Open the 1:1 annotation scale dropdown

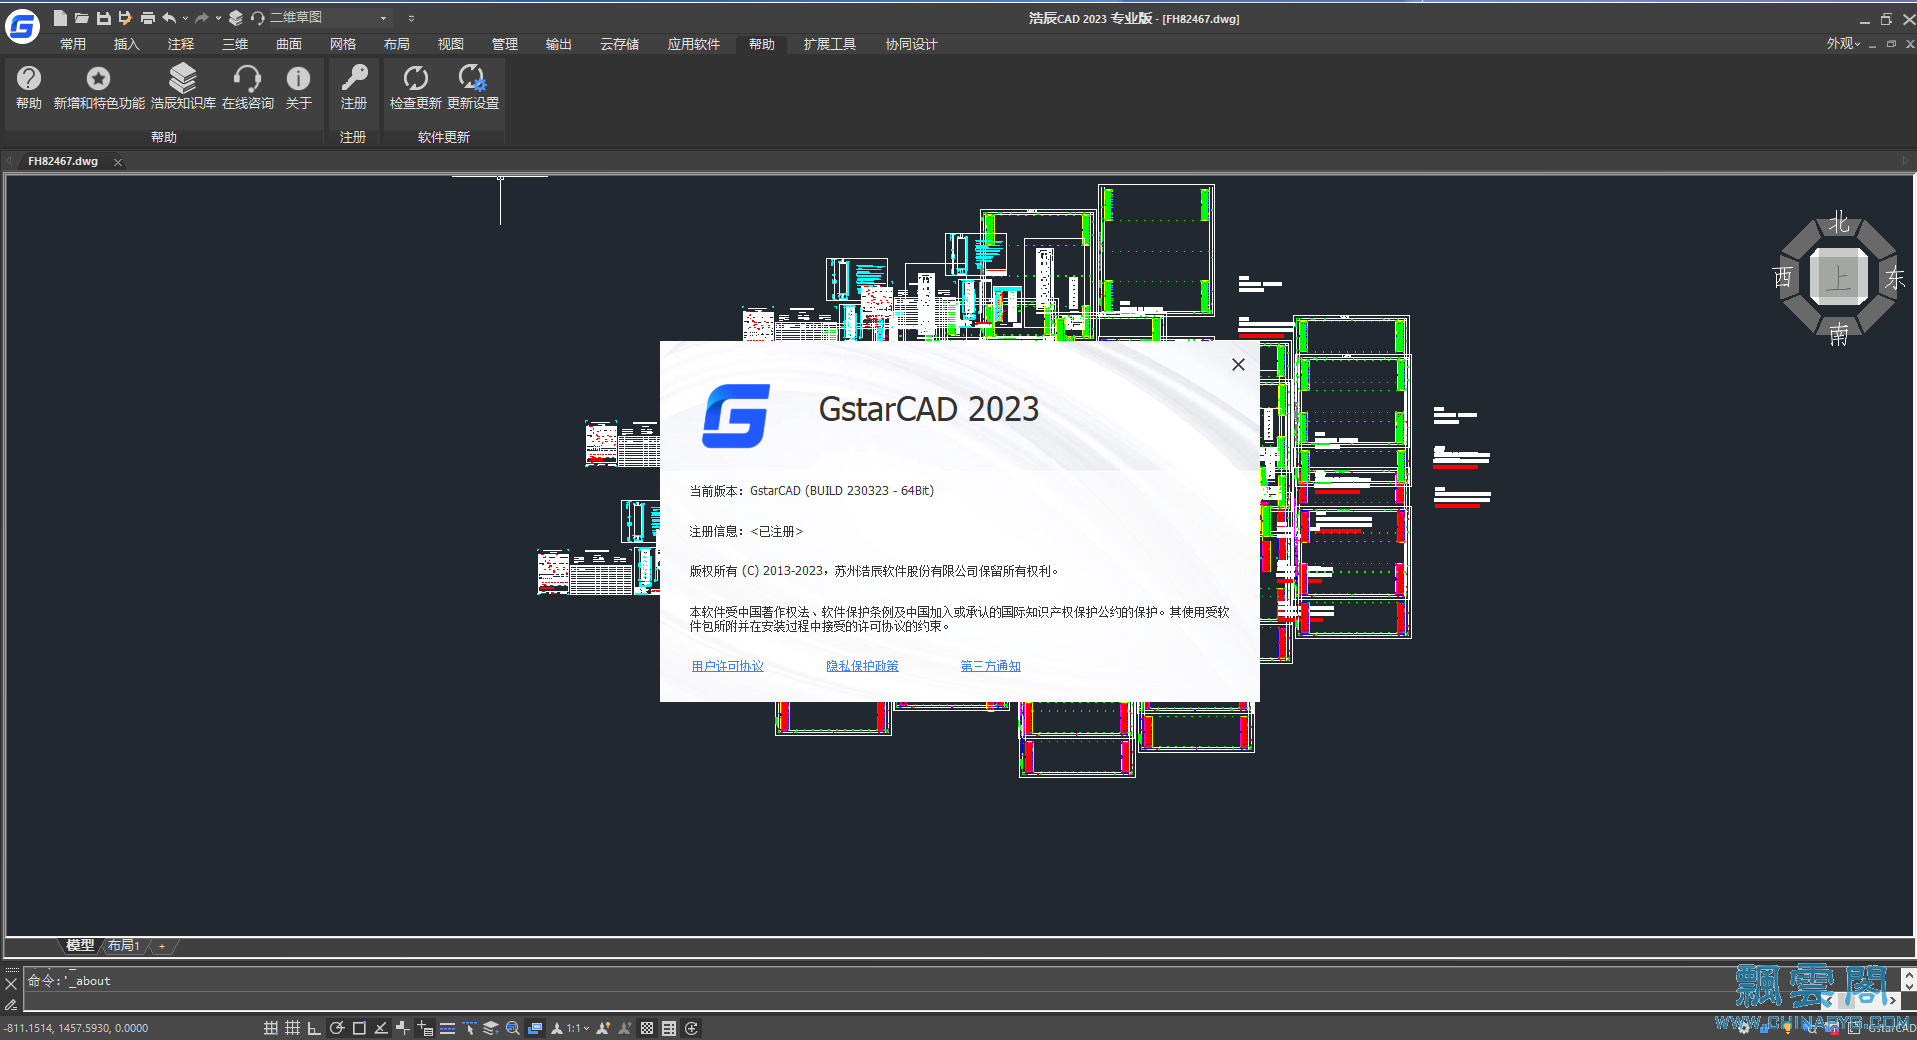tap(578, 1028)
